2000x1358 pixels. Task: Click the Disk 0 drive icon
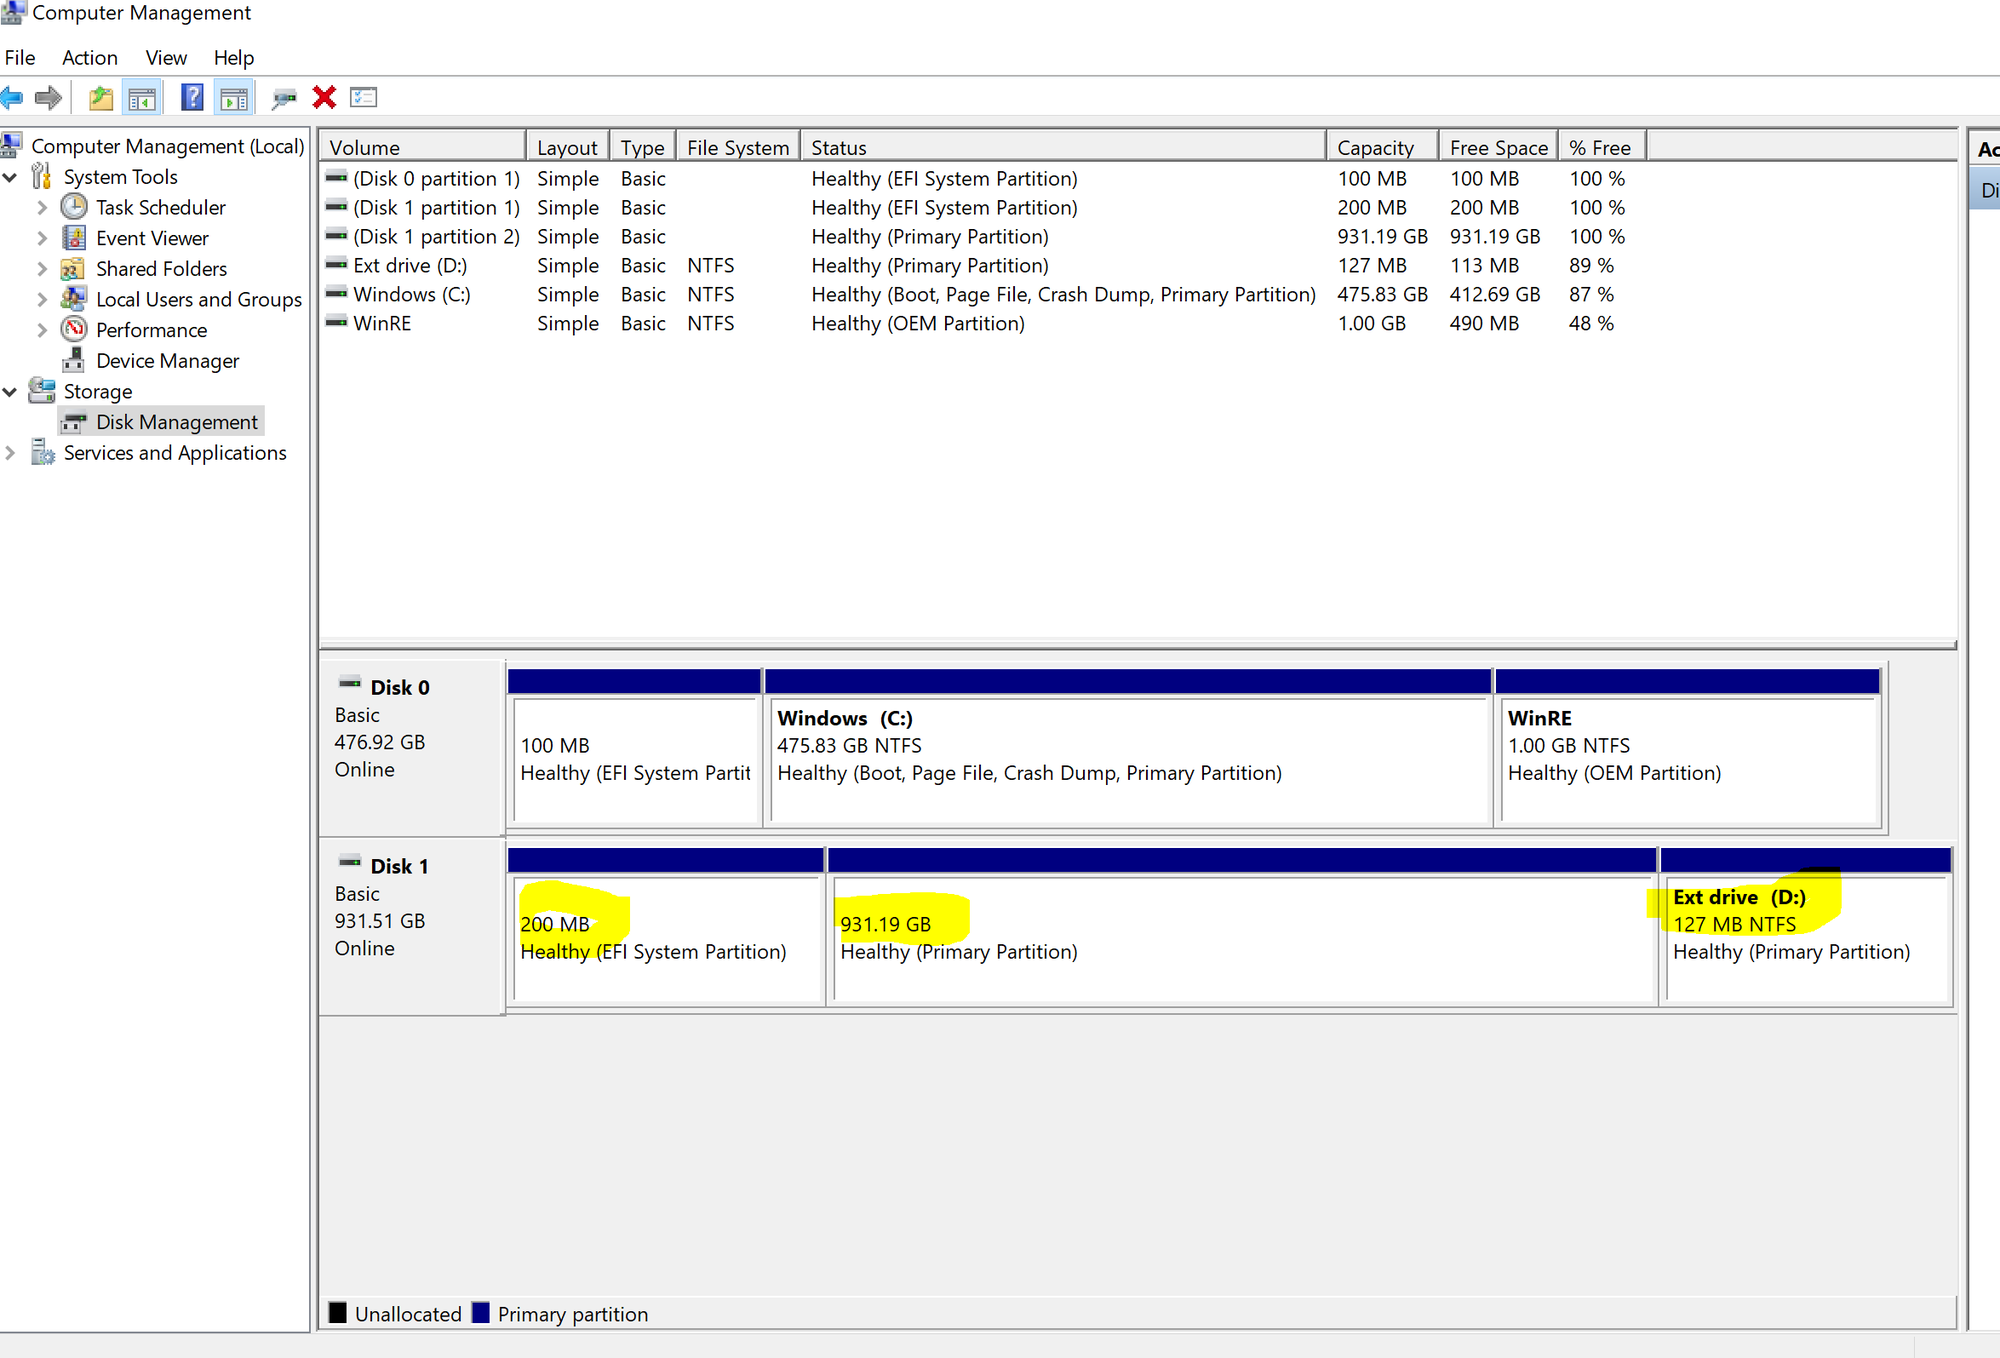coord(350,683)
